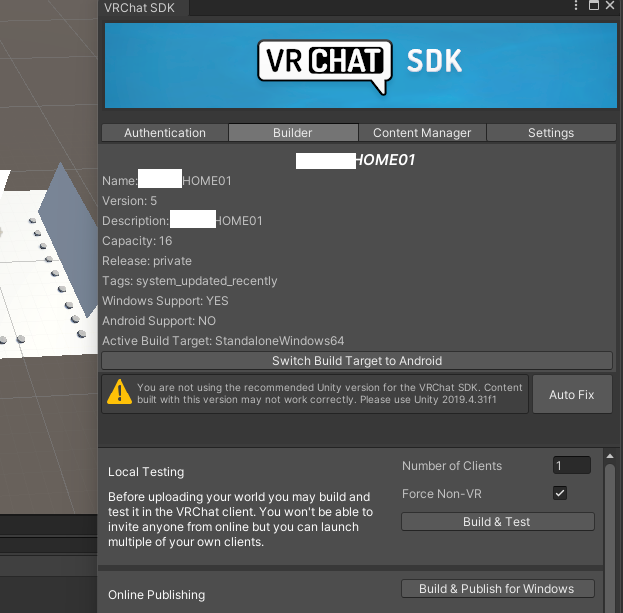Open the VRChat SDK window kebab menu
Viewport: 623px width, 613px height.
point(576,6)
